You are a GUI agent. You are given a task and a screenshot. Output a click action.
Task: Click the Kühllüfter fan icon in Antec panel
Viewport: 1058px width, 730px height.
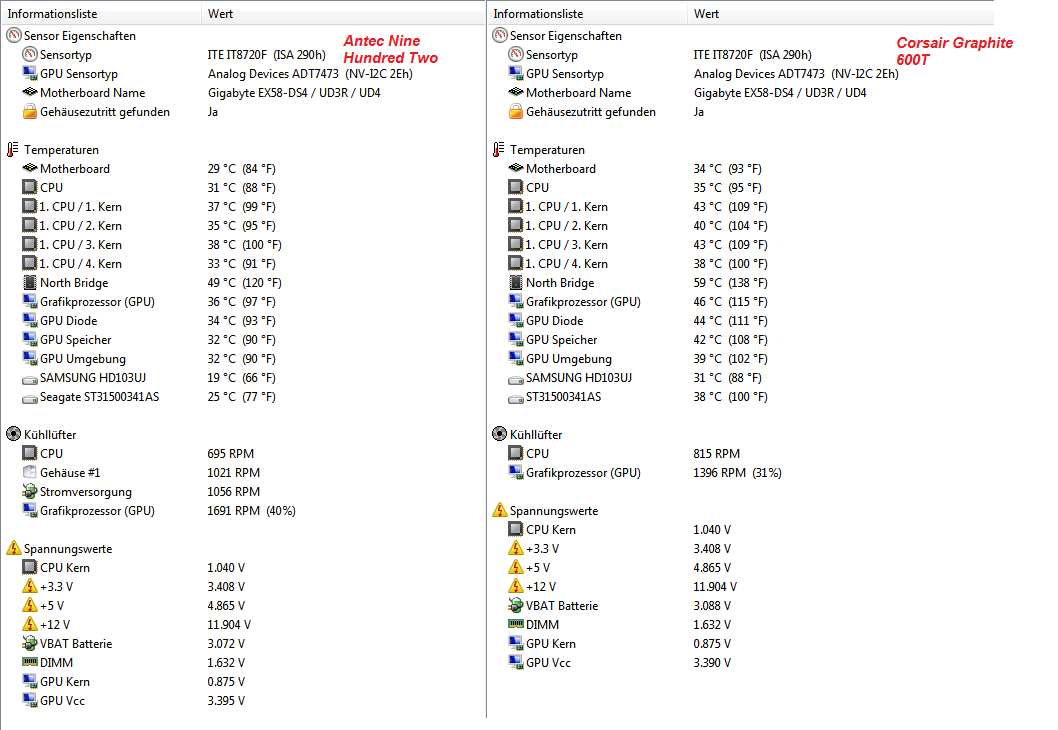[13, 434]
